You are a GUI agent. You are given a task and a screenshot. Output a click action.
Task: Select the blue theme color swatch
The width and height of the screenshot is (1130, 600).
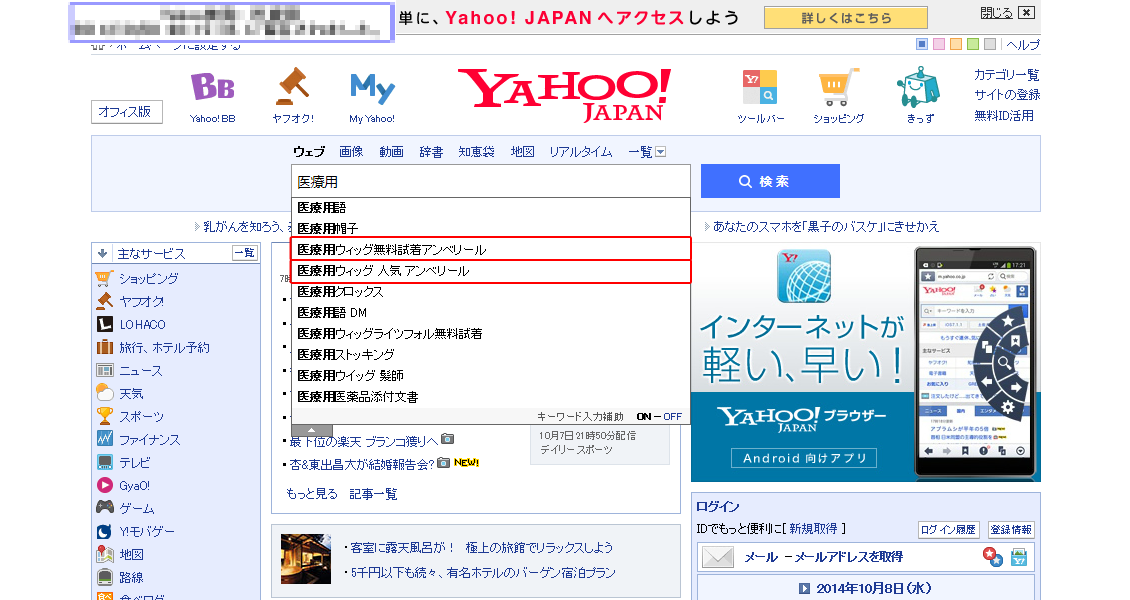(x=921, y=45)
